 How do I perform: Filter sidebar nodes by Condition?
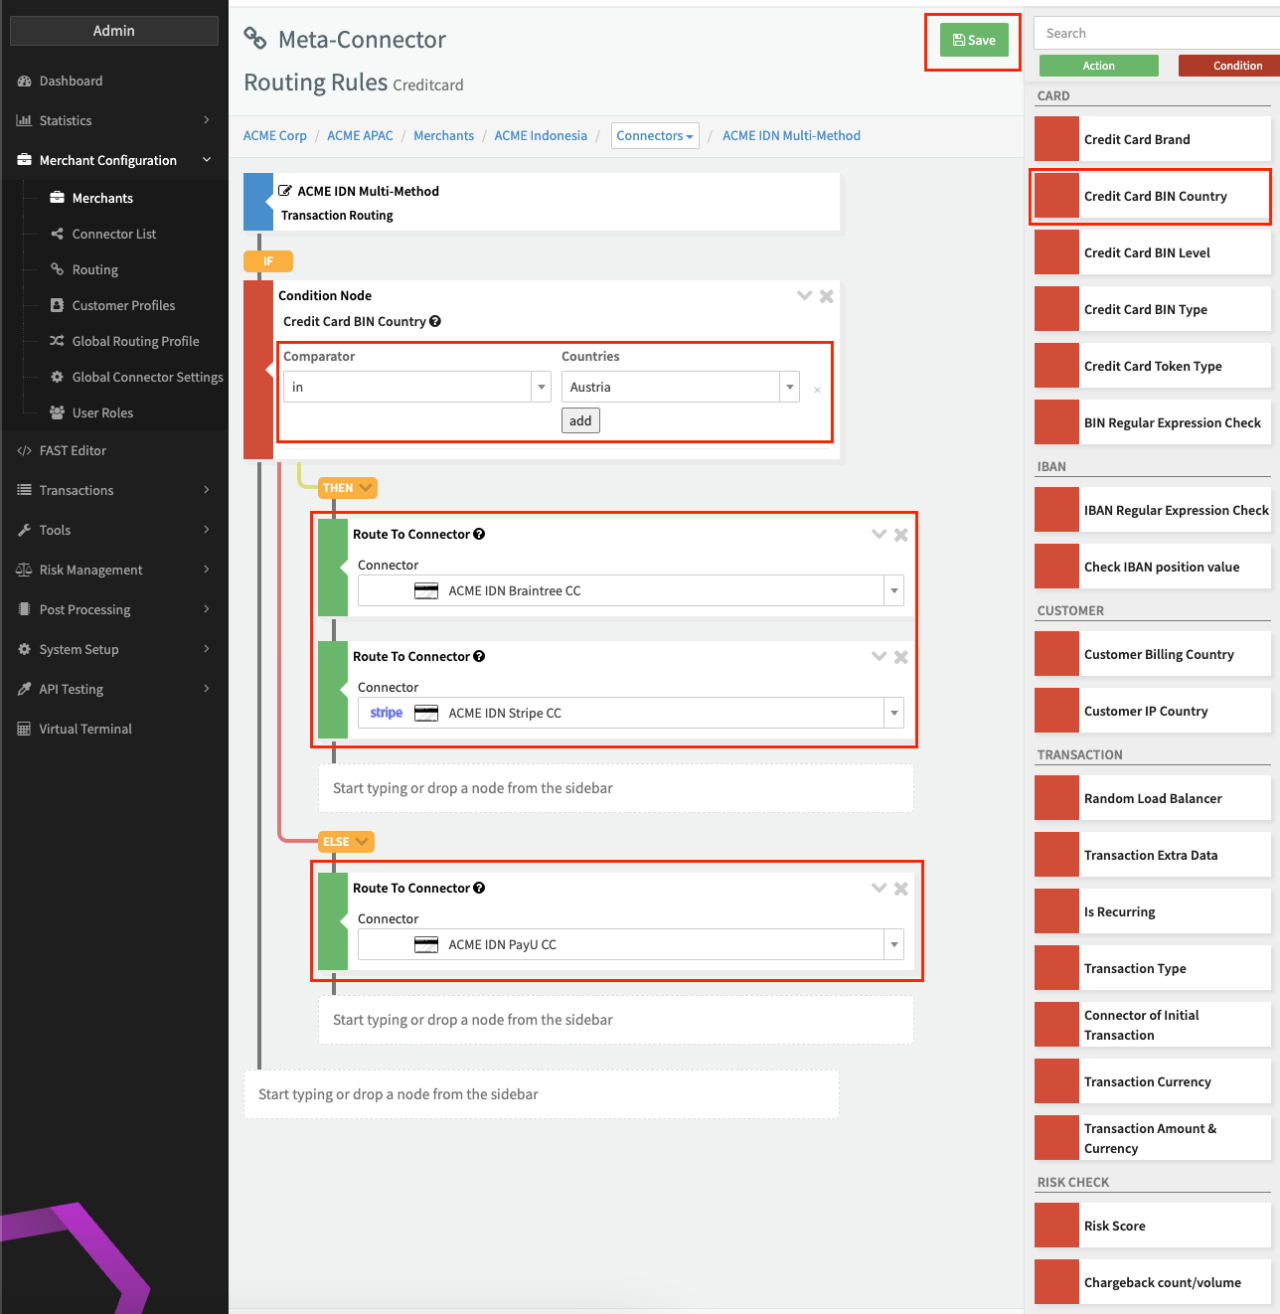[x=1237, y=66]
